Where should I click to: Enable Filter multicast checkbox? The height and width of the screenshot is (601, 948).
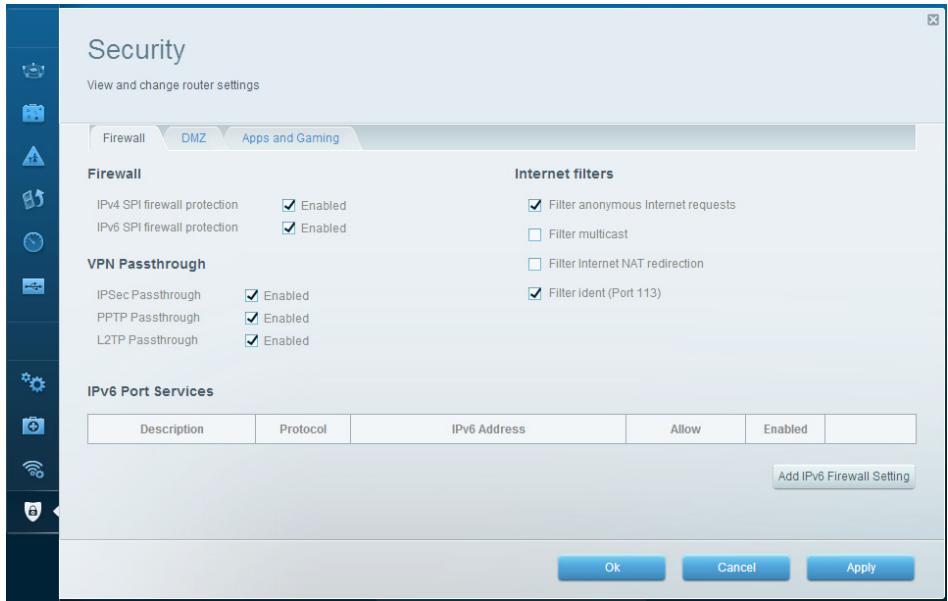[534, 235]
